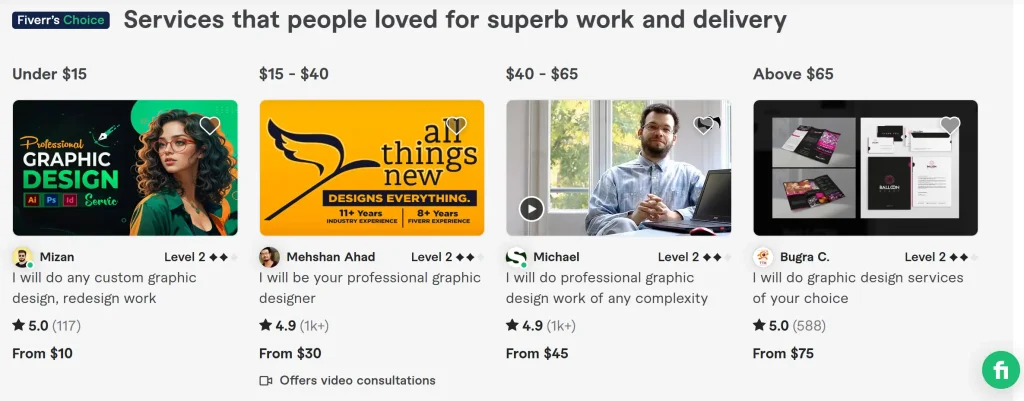
Task: Open Michael's seller avatar
Action: [x=516, y=257]
